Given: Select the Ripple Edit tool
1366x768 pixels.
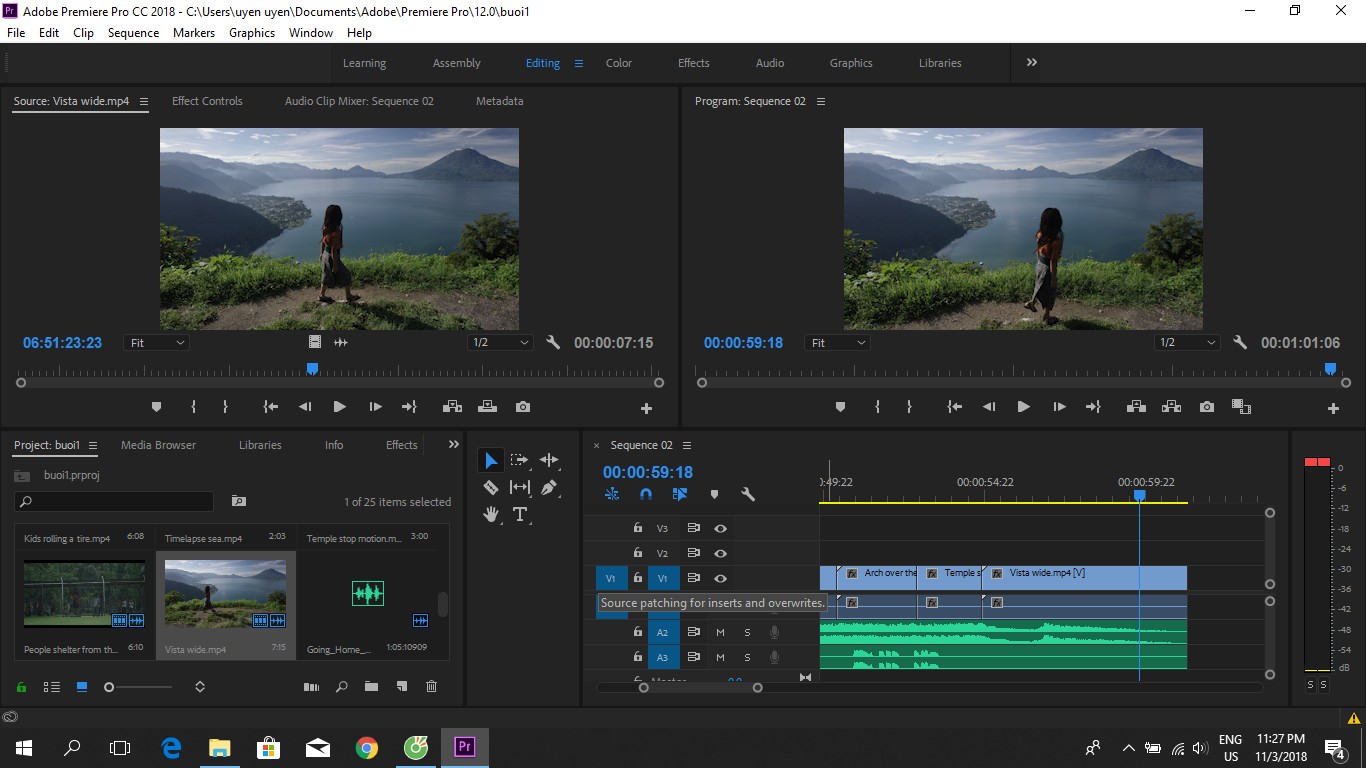Looking at the screenshot, I should (549, 460).
